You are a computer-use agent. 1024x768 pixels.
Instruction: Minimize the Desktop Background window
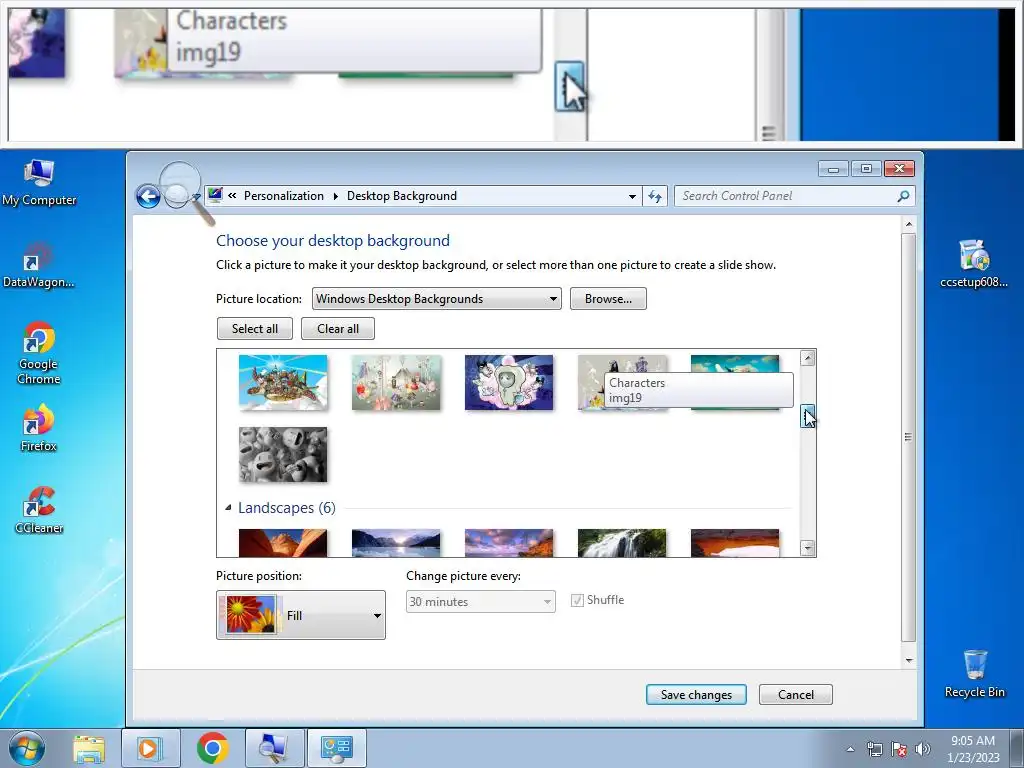click(x=833, y=168)
